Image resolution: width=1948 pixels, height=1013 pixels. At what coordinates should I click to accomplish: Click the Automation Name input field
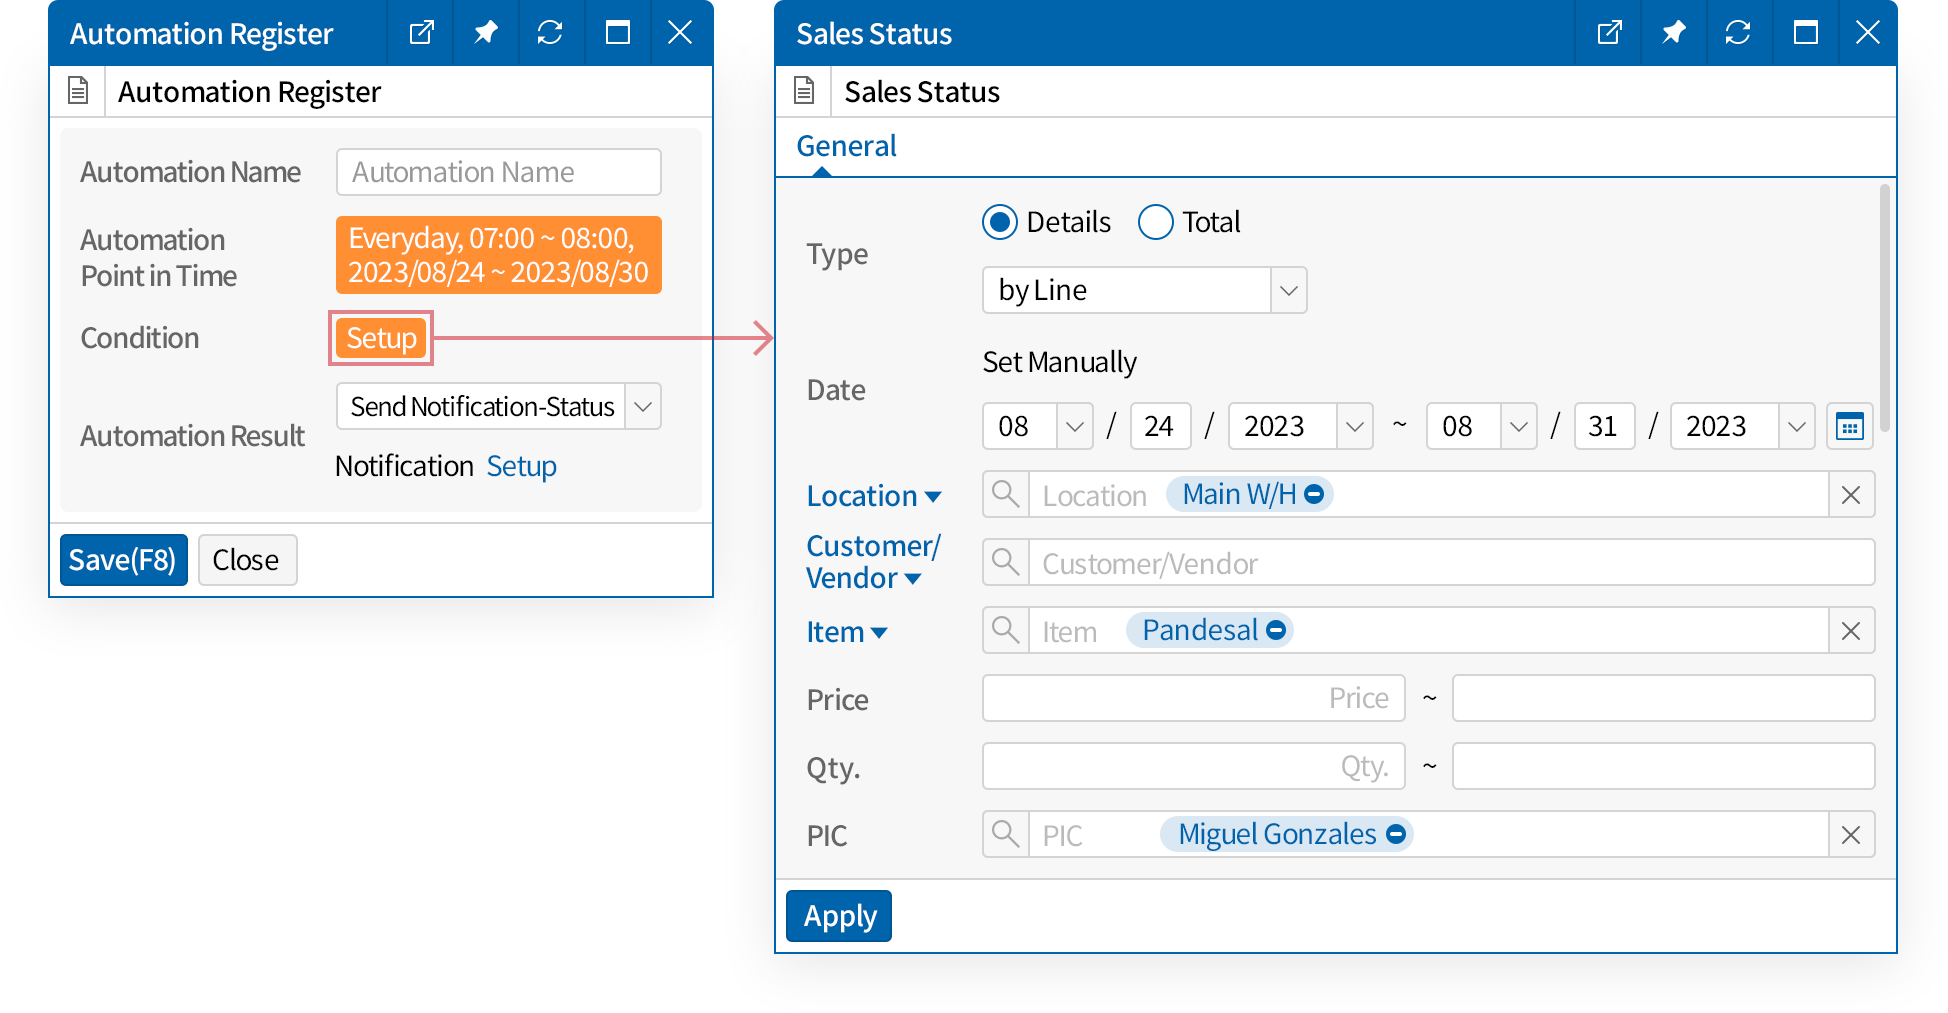pos(498,172)
